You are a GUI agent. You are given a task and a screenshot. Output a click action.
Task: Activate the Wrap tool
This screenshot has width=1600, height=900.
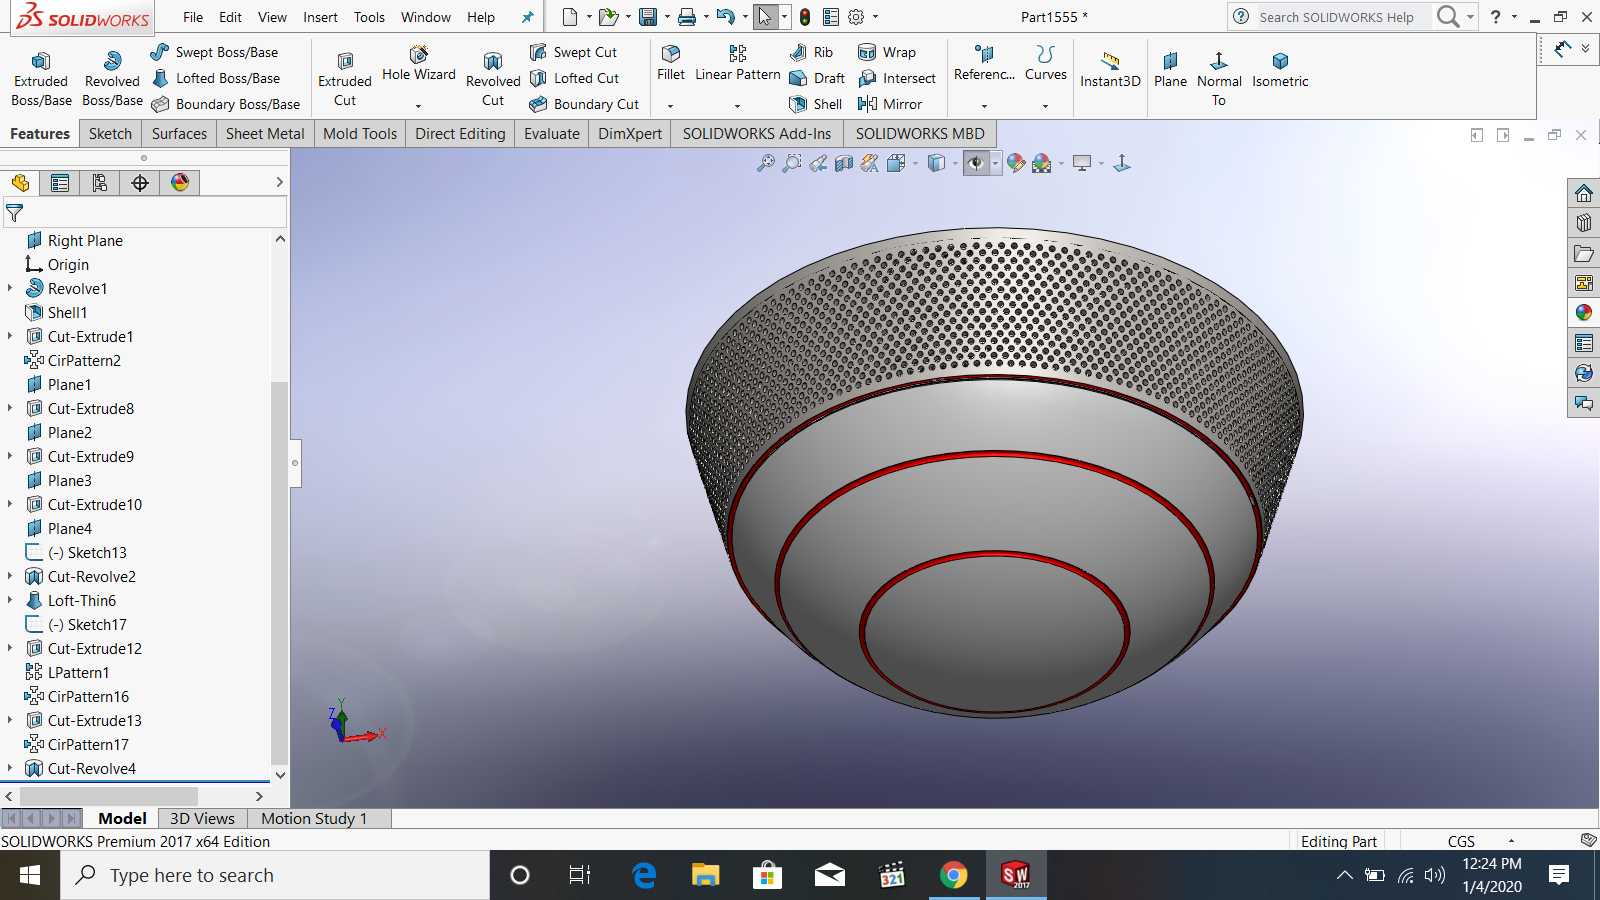click(x=887, y=52)
